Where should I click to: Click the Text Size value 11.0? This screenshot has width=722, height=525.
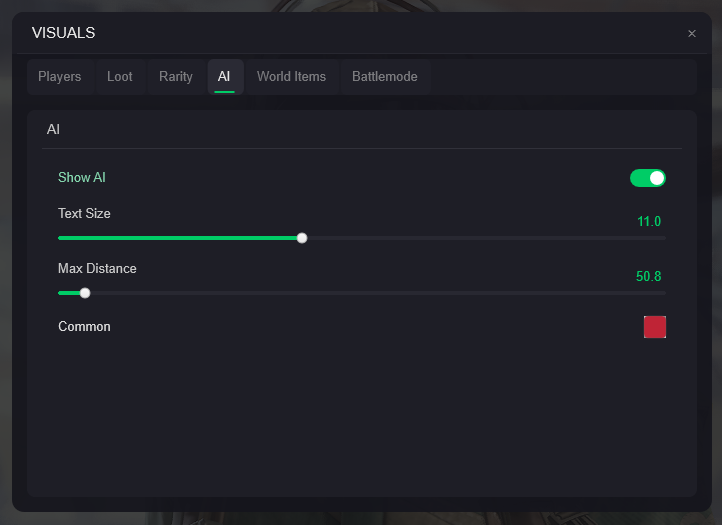click(649, 222)
